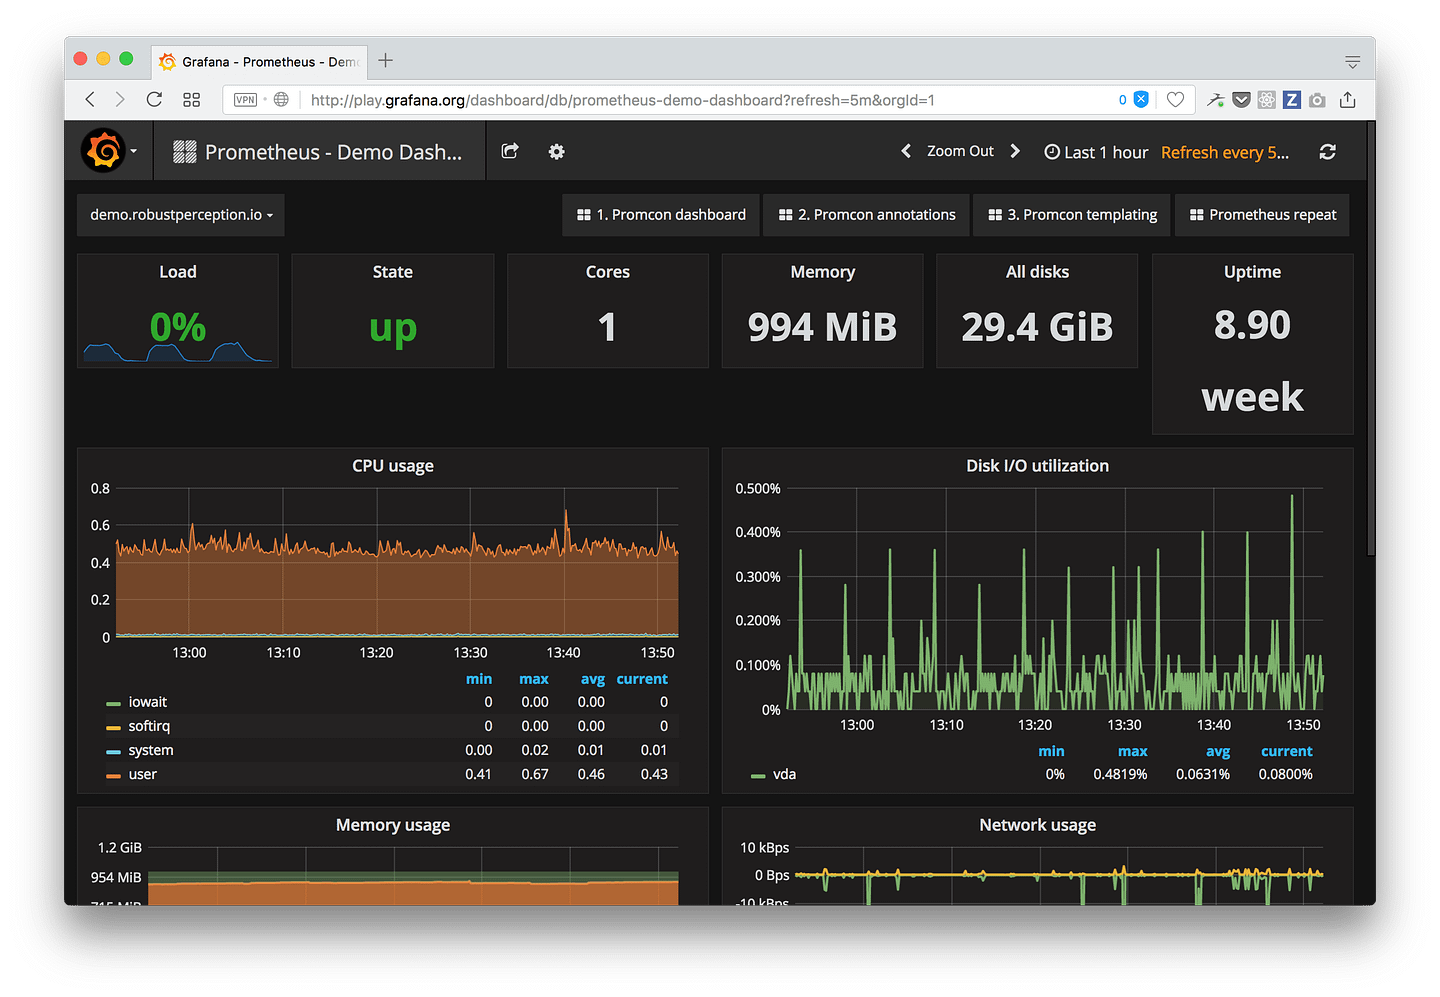Open the 1. Promcon dashboard link
This screenshot has height=997, width=1440.
click(661, 215)
